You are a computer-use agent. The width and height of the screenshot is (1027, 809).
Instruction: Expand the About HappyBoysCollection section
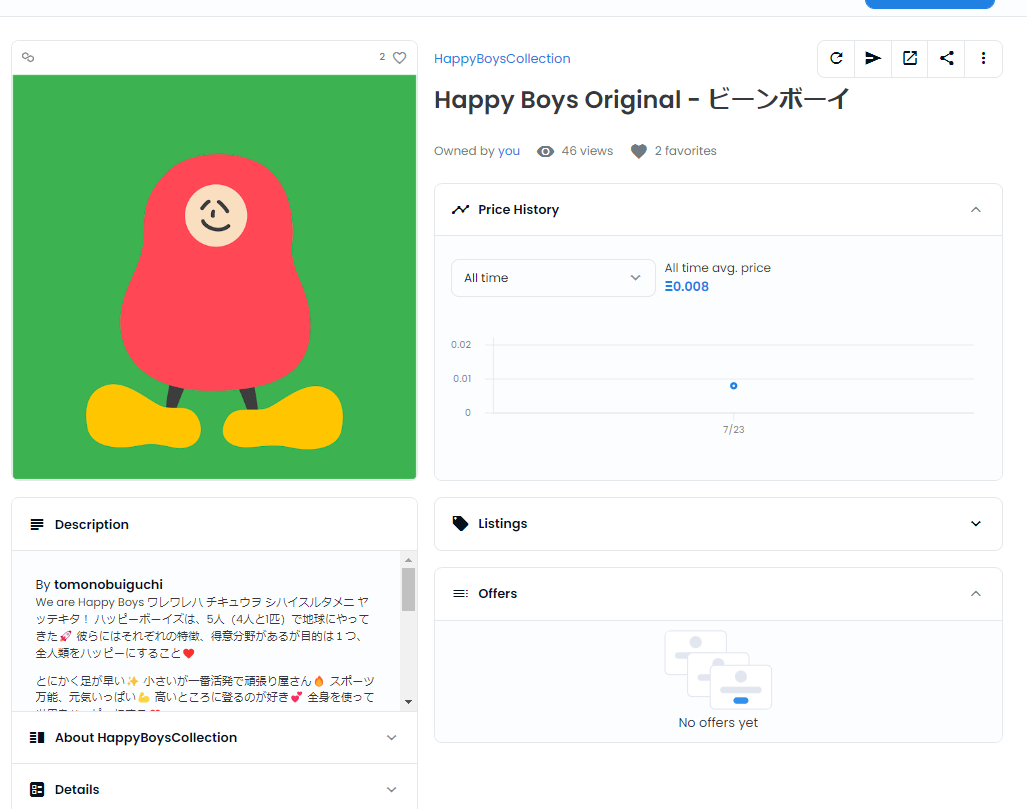pos(391,737)
